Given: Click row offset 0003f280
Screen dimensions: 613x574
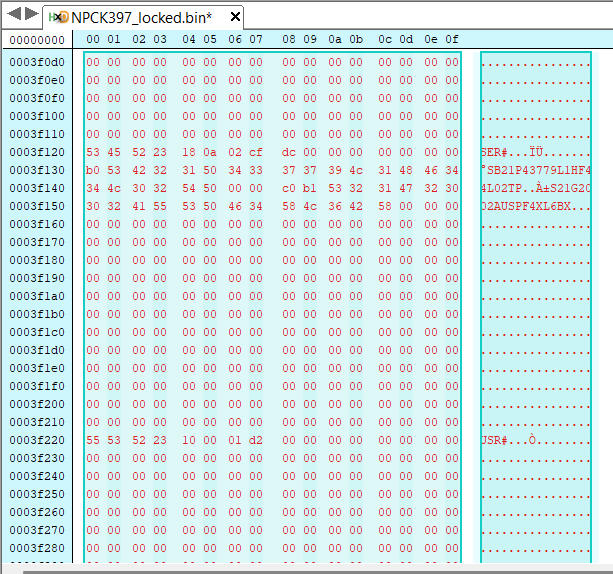Looking at the screenshot, I should click(x=37, y=548).
